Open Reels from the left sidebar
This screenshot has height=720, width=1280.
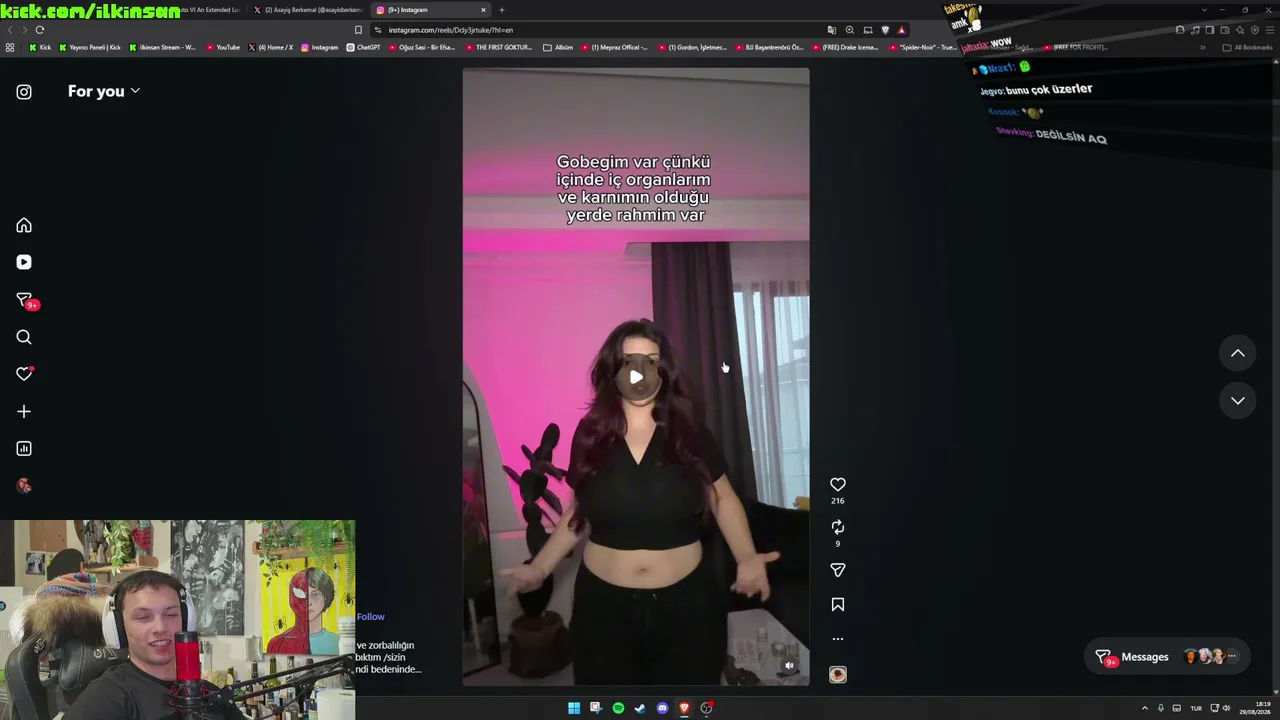pos(24,262)
